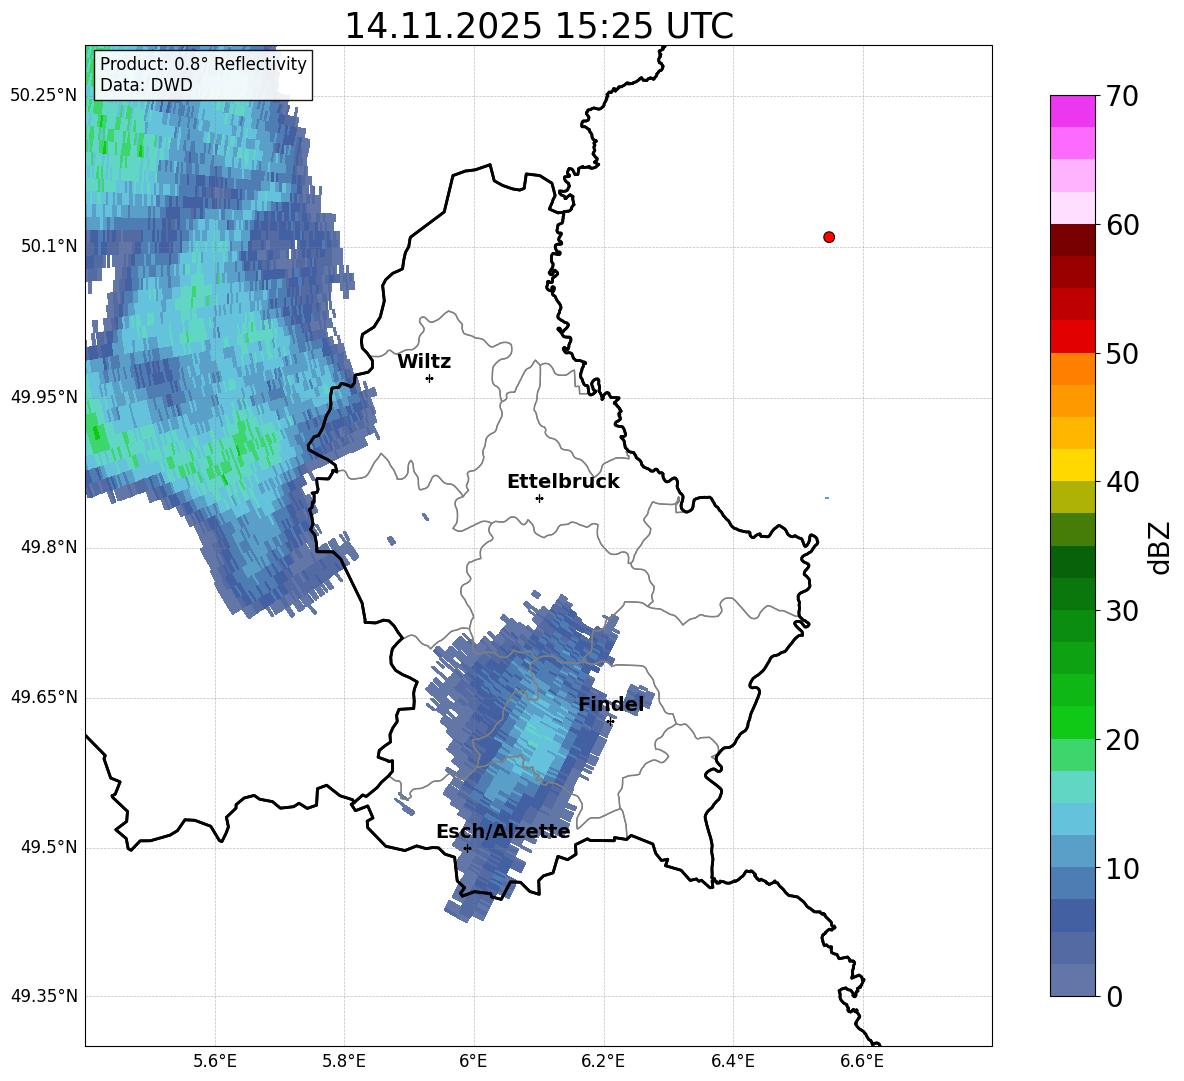Image resolution: width=1184 pixels, height=1081 pixels.
Task: Click the Wiltz city label
Action: (424, 362)
